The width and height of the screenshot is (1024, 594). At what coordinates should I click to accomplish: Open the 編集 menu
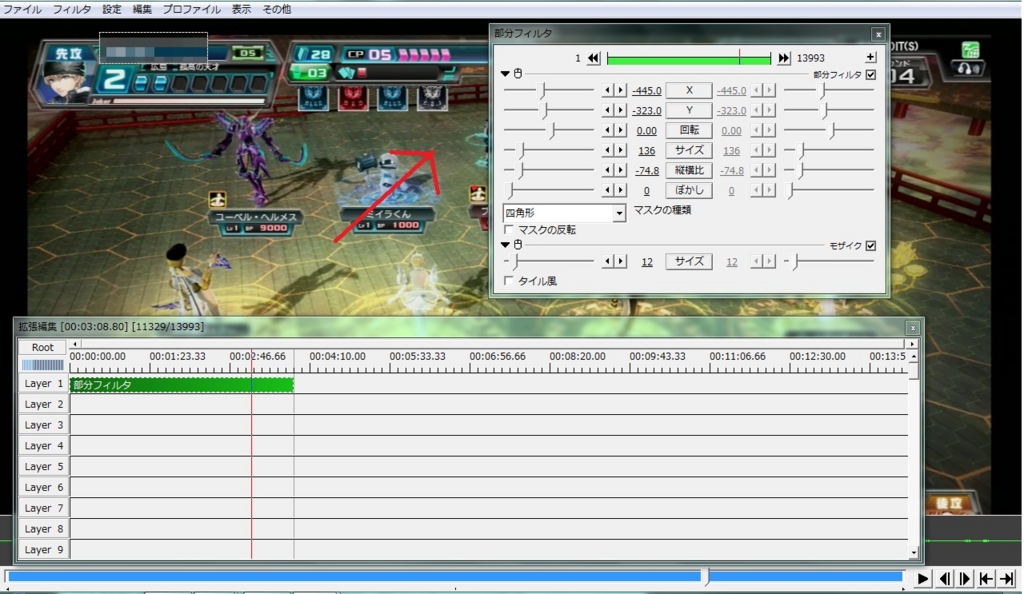click(142, 9)
